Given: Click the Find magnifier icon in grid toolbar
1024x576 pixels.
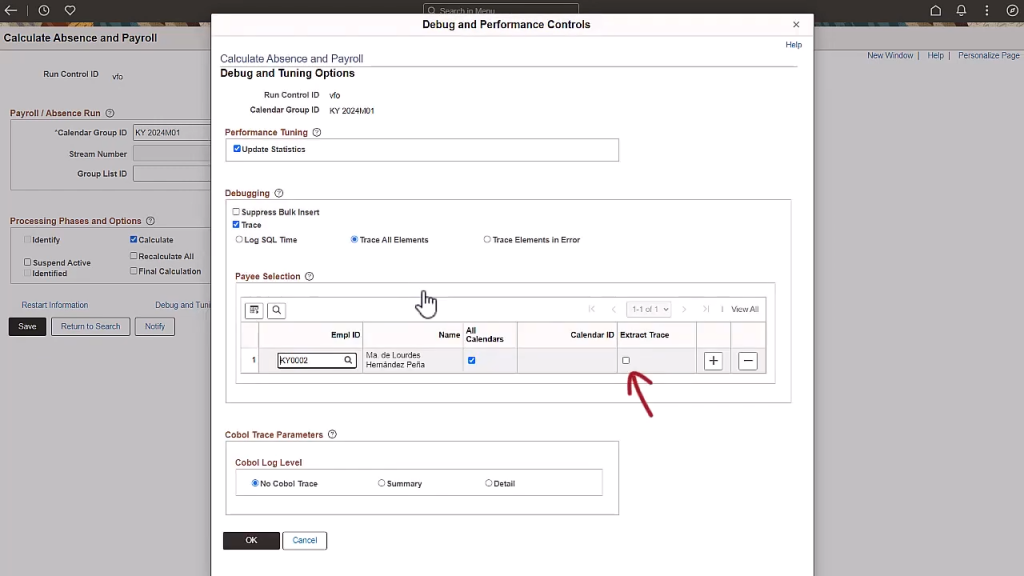Looking at the screenshot, I should click(277, 310).
